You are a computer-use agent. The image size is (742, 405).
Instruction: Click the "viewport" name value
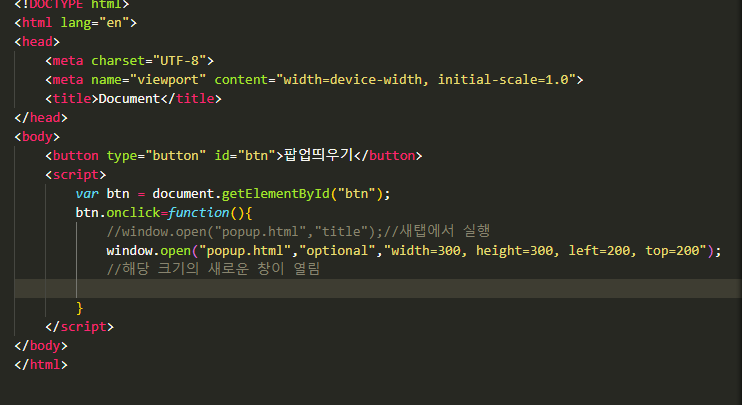click(x=168, y=80)
